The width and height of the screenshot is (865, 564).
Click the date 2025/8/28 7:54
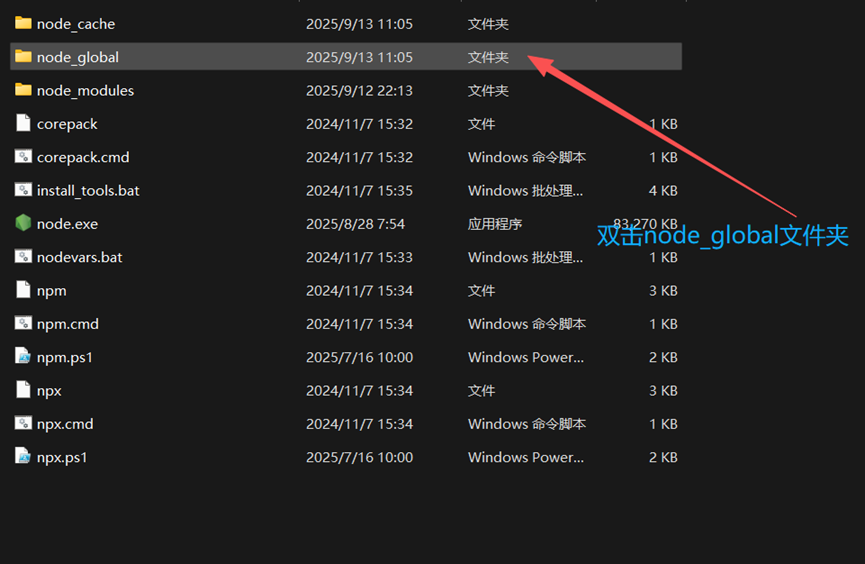pos(355,224)
